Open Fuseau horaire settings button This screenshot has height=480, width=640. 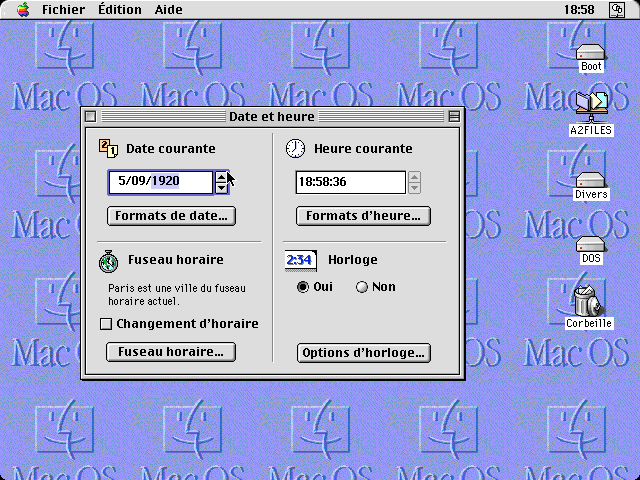tap(171, 352)
